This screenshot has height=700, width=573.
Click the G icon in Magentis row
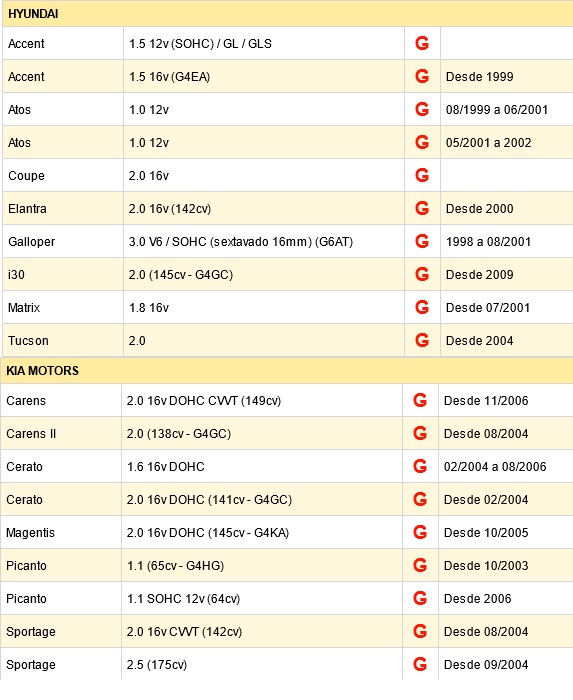click(x=420, y=533)
